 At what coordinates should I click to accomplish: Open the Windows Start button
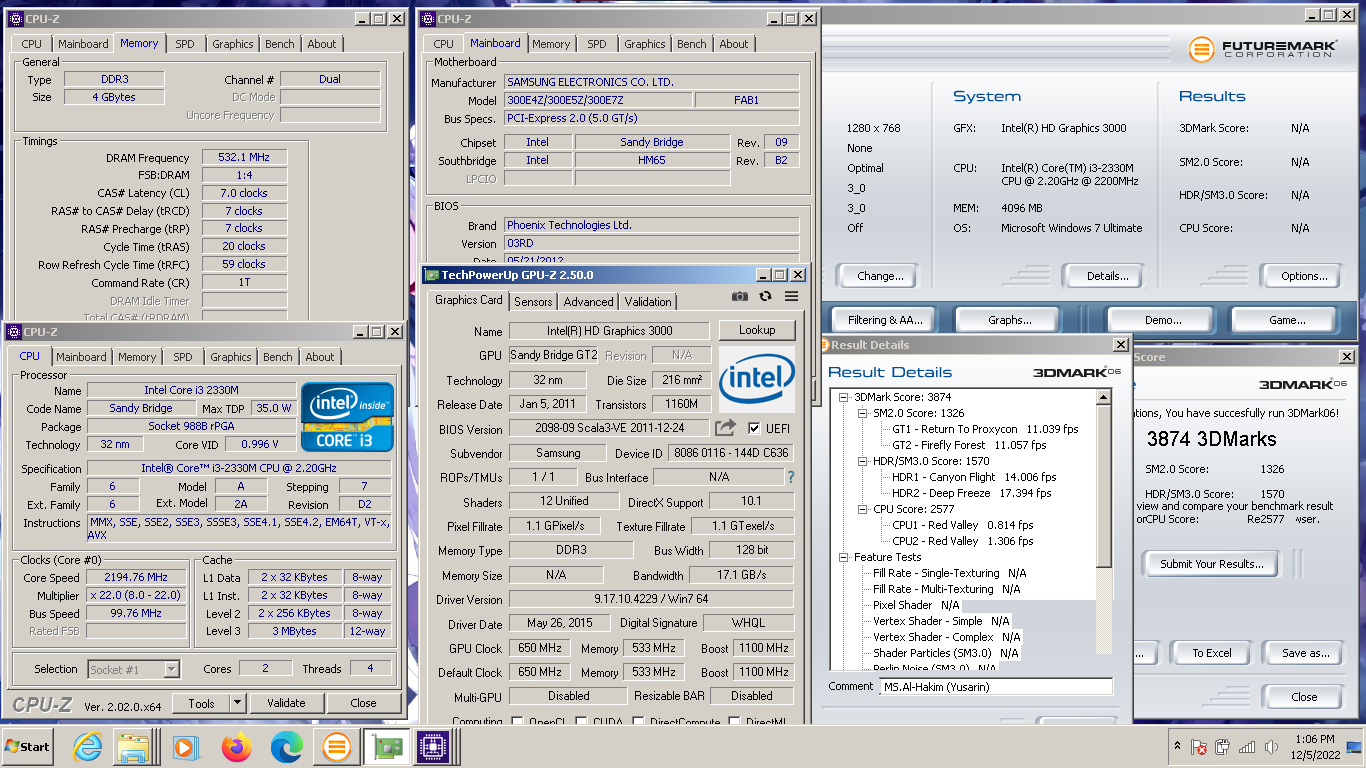(28, 747)
